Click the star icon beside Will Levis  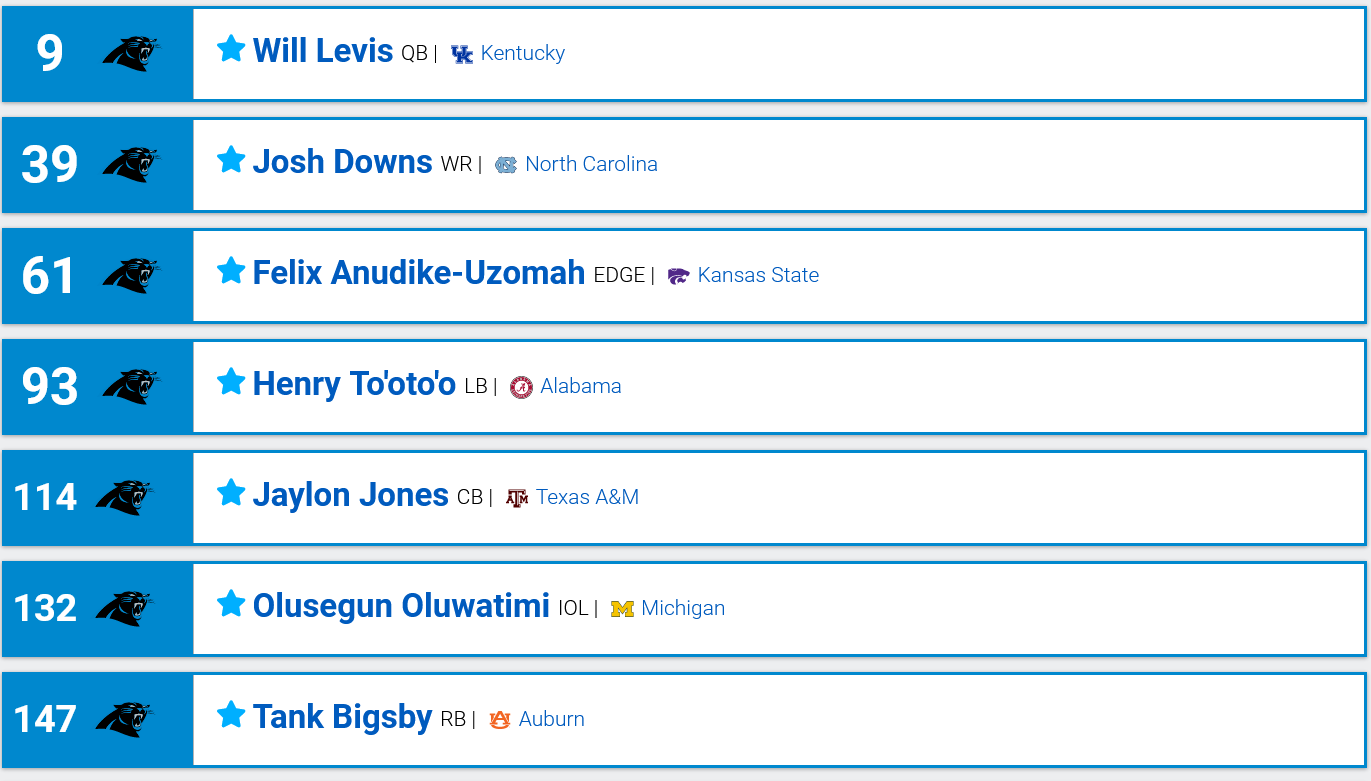[231, 48]
